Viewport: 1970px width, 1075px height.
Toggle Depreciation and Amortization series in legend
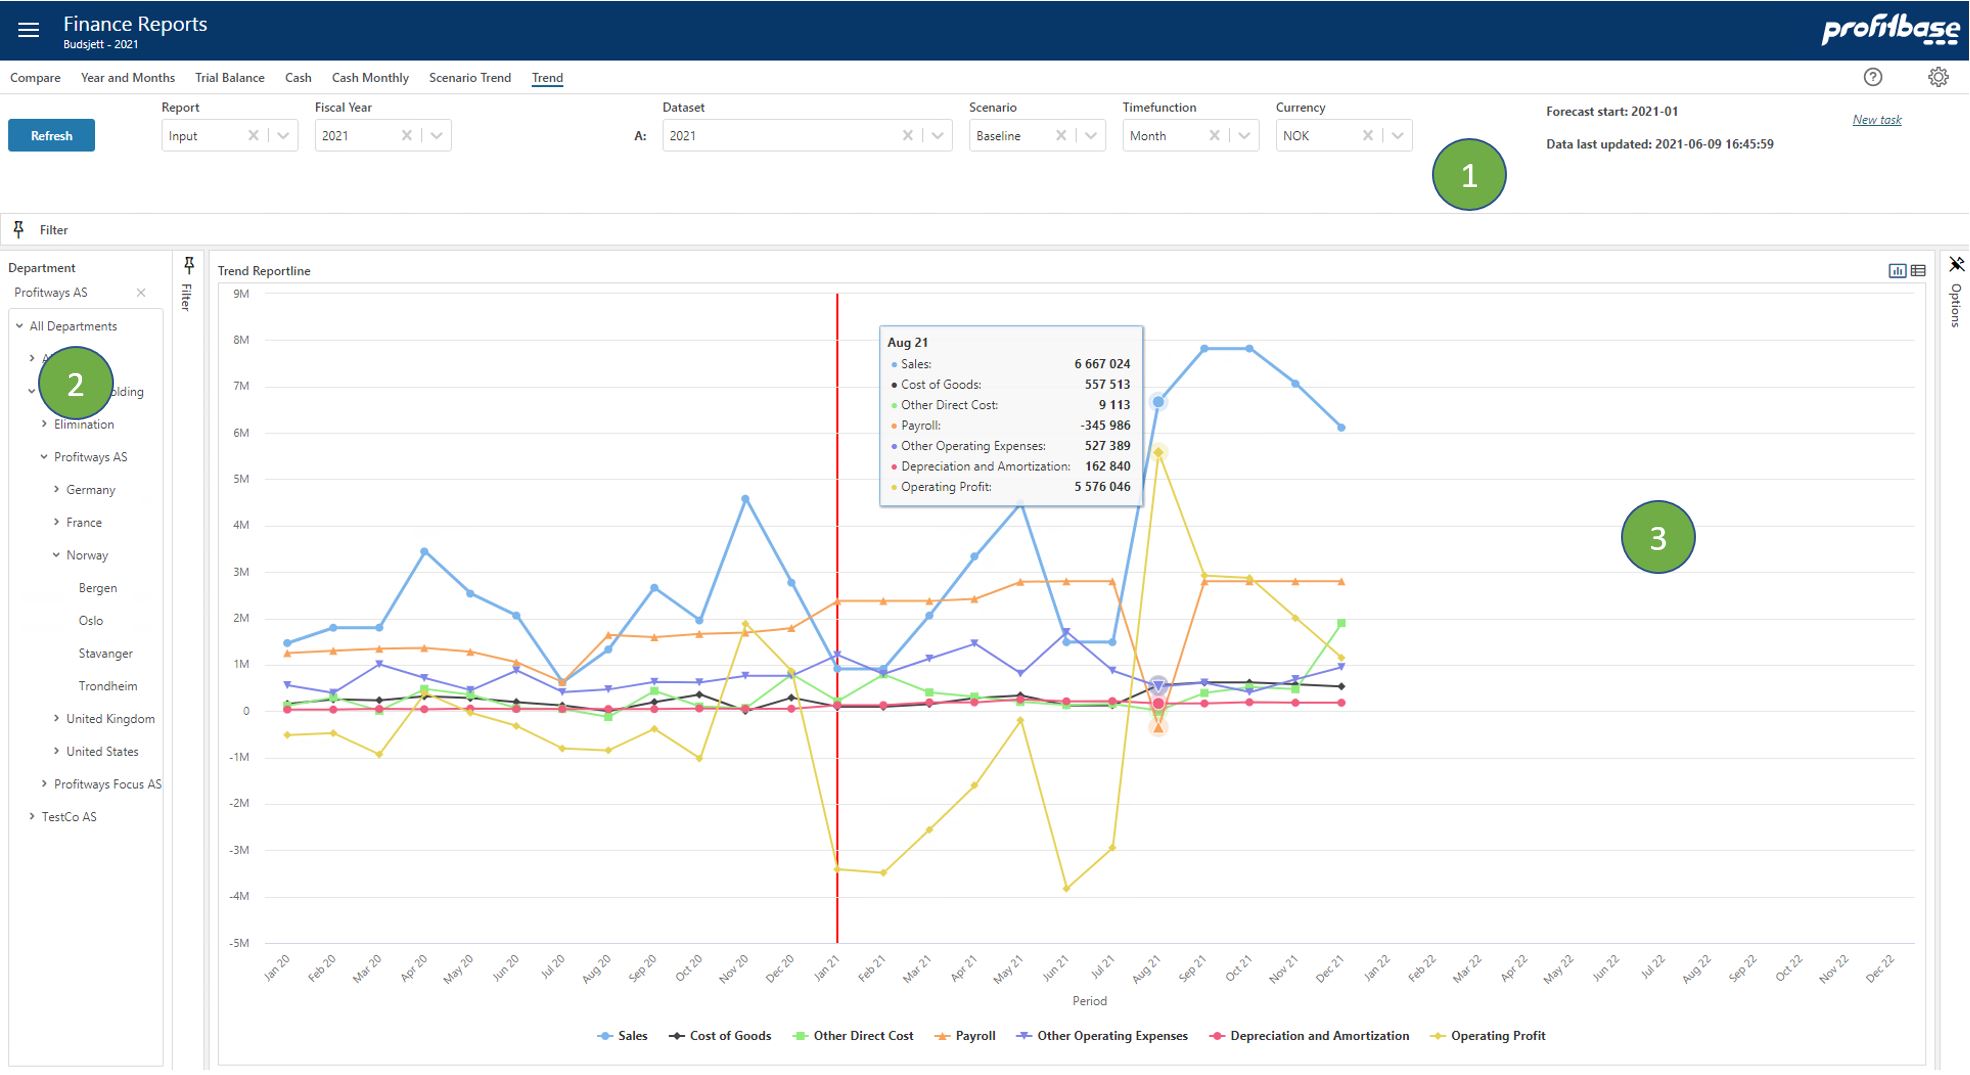pos(1309,1036)
